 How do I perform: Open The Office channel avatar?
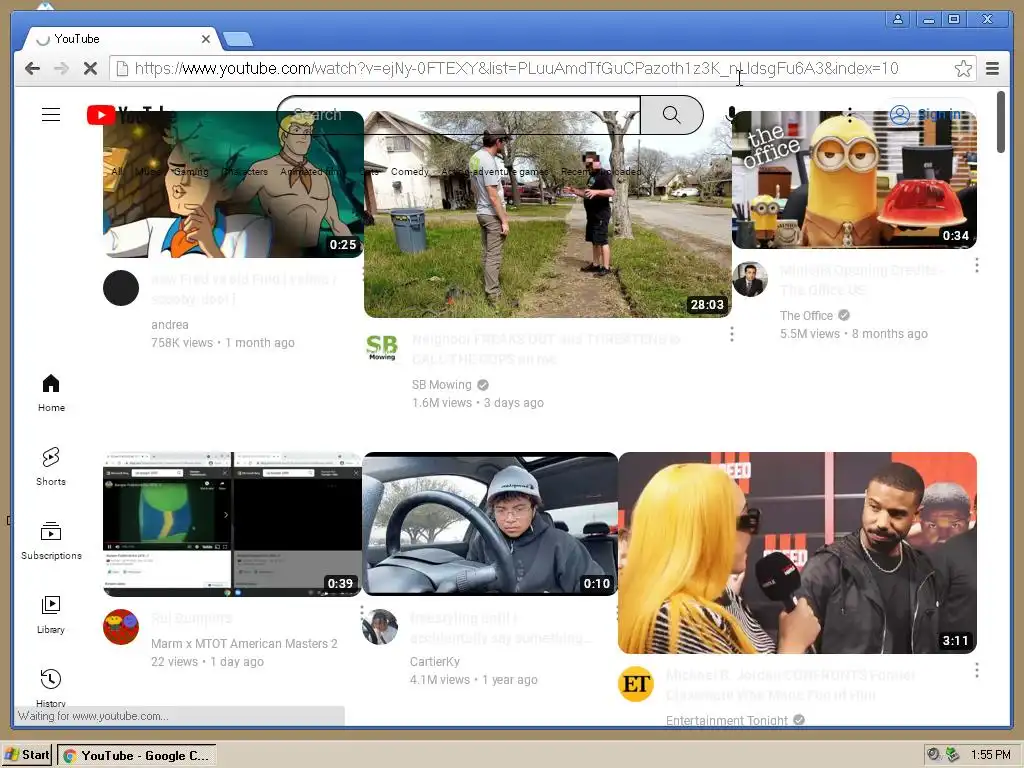coord(750,279)
